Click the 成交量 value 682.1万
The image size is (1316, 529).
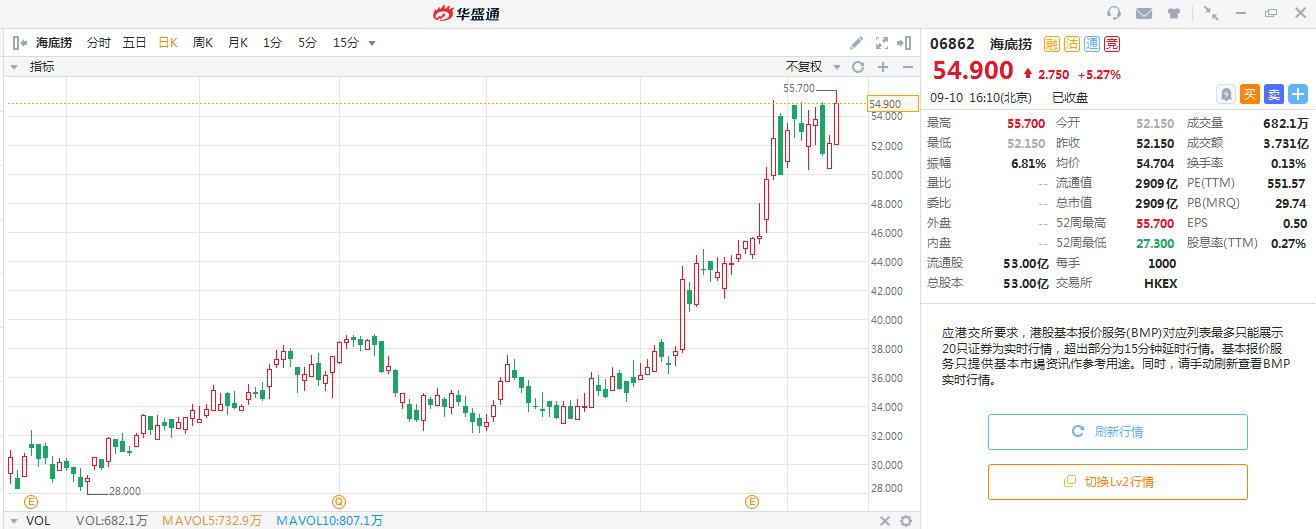[1286, 124]
